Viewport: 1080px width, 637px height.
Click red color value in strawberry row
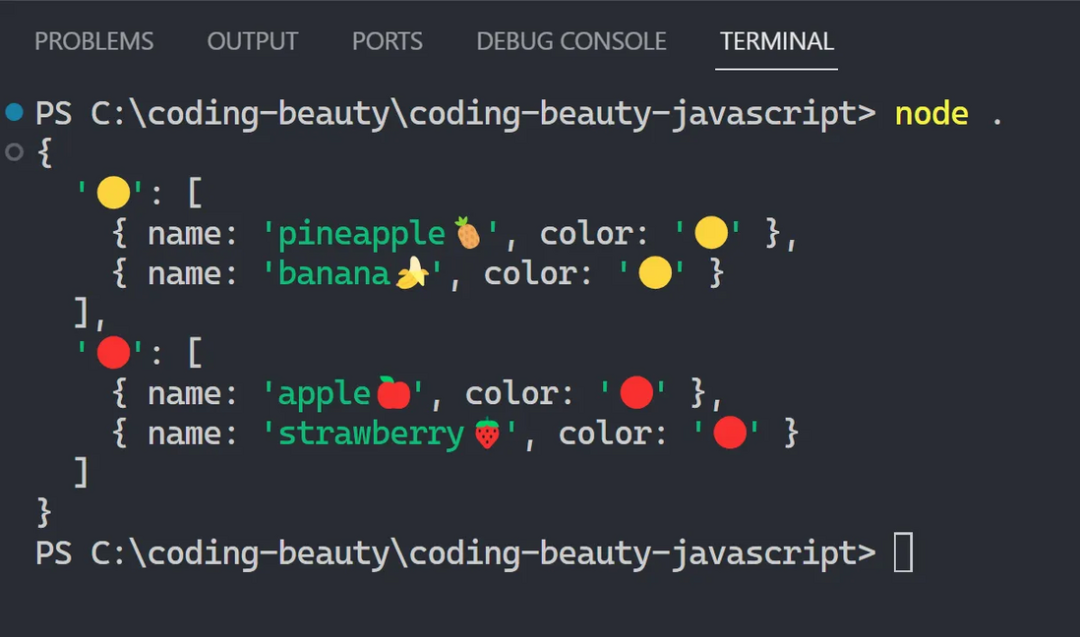pyautogui.click(x=730, y=432)
